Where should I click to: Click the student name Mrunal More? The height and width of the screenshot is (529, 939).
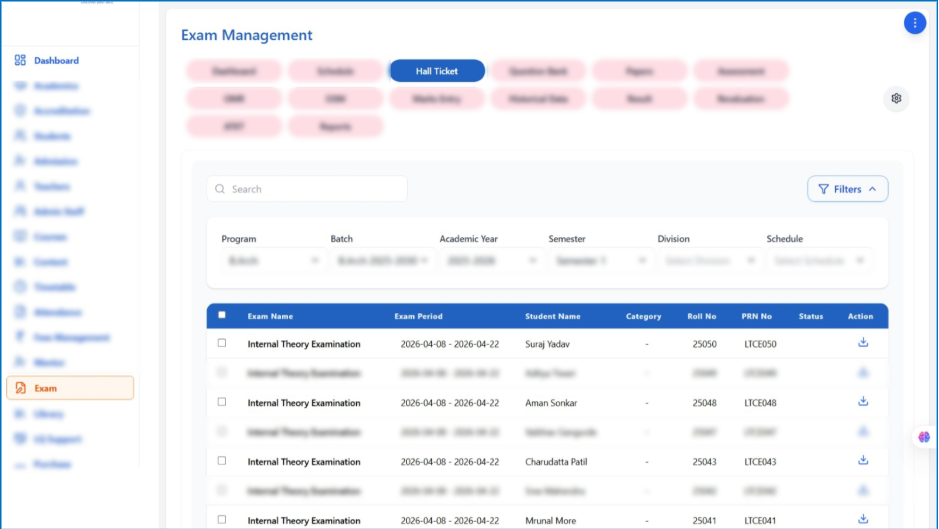coord(550,521)
